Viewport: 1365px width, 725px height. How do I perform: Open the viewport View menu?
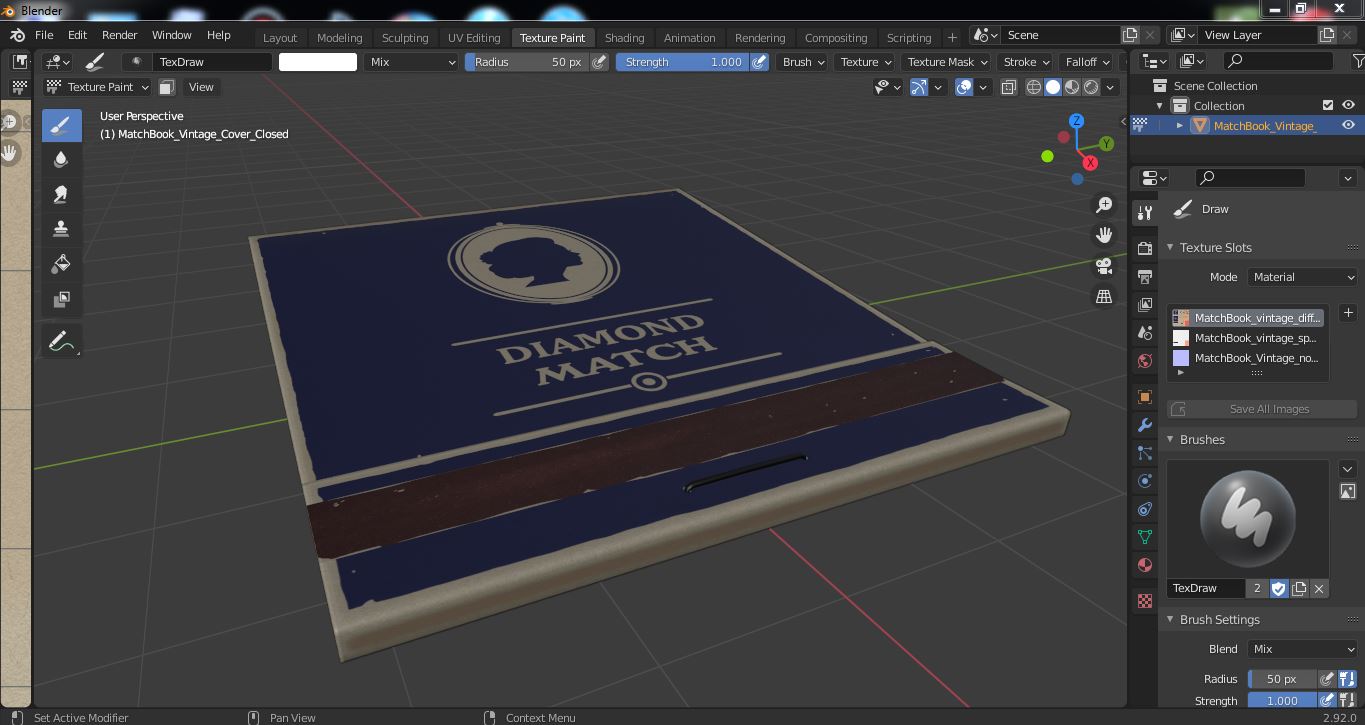(201, 87)
